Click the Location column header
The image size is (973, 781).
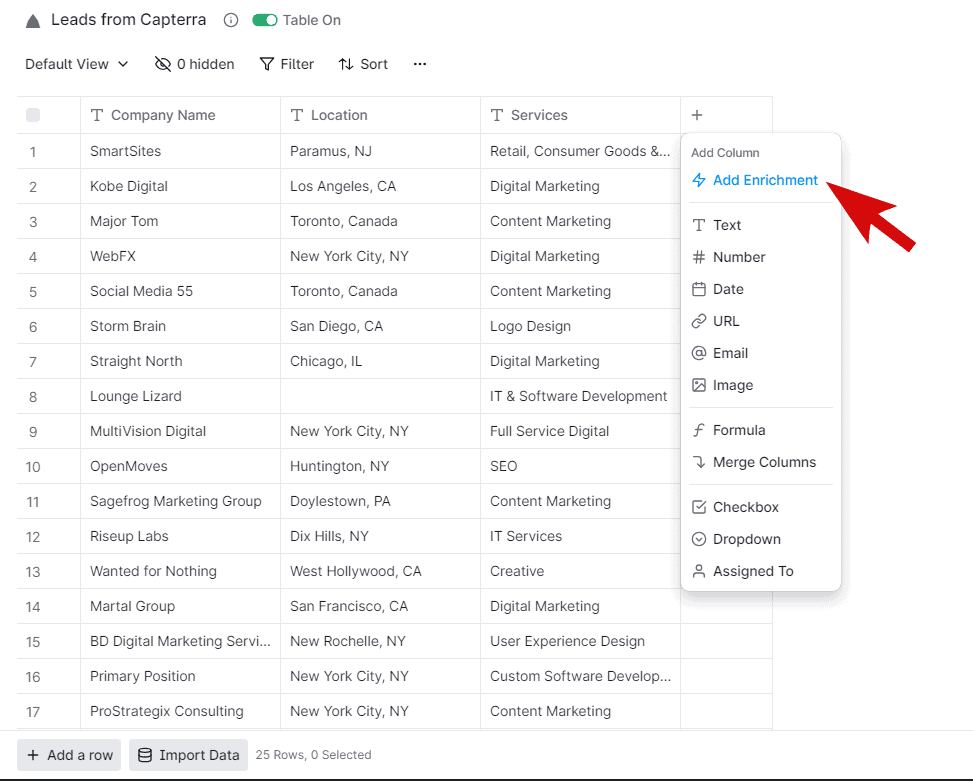point(380,115)
